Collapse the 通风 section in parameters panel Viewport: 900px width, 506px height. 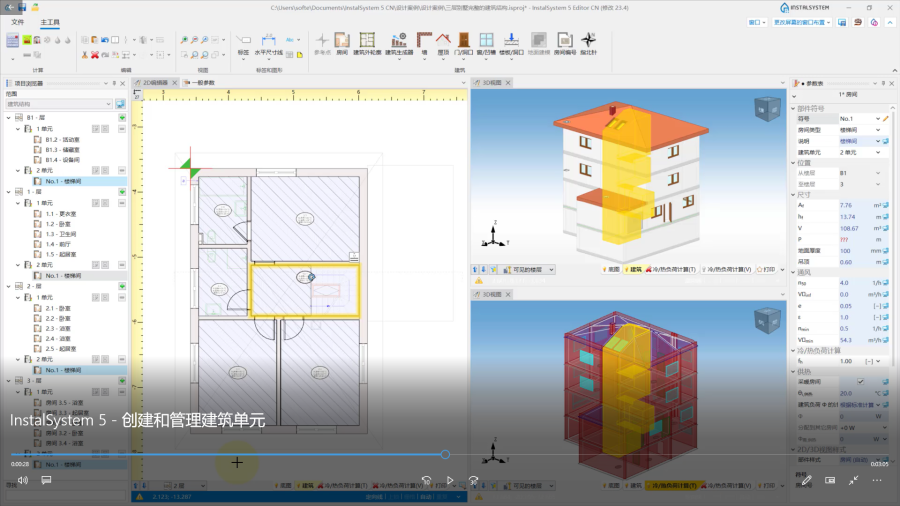(x=794, y=273)
